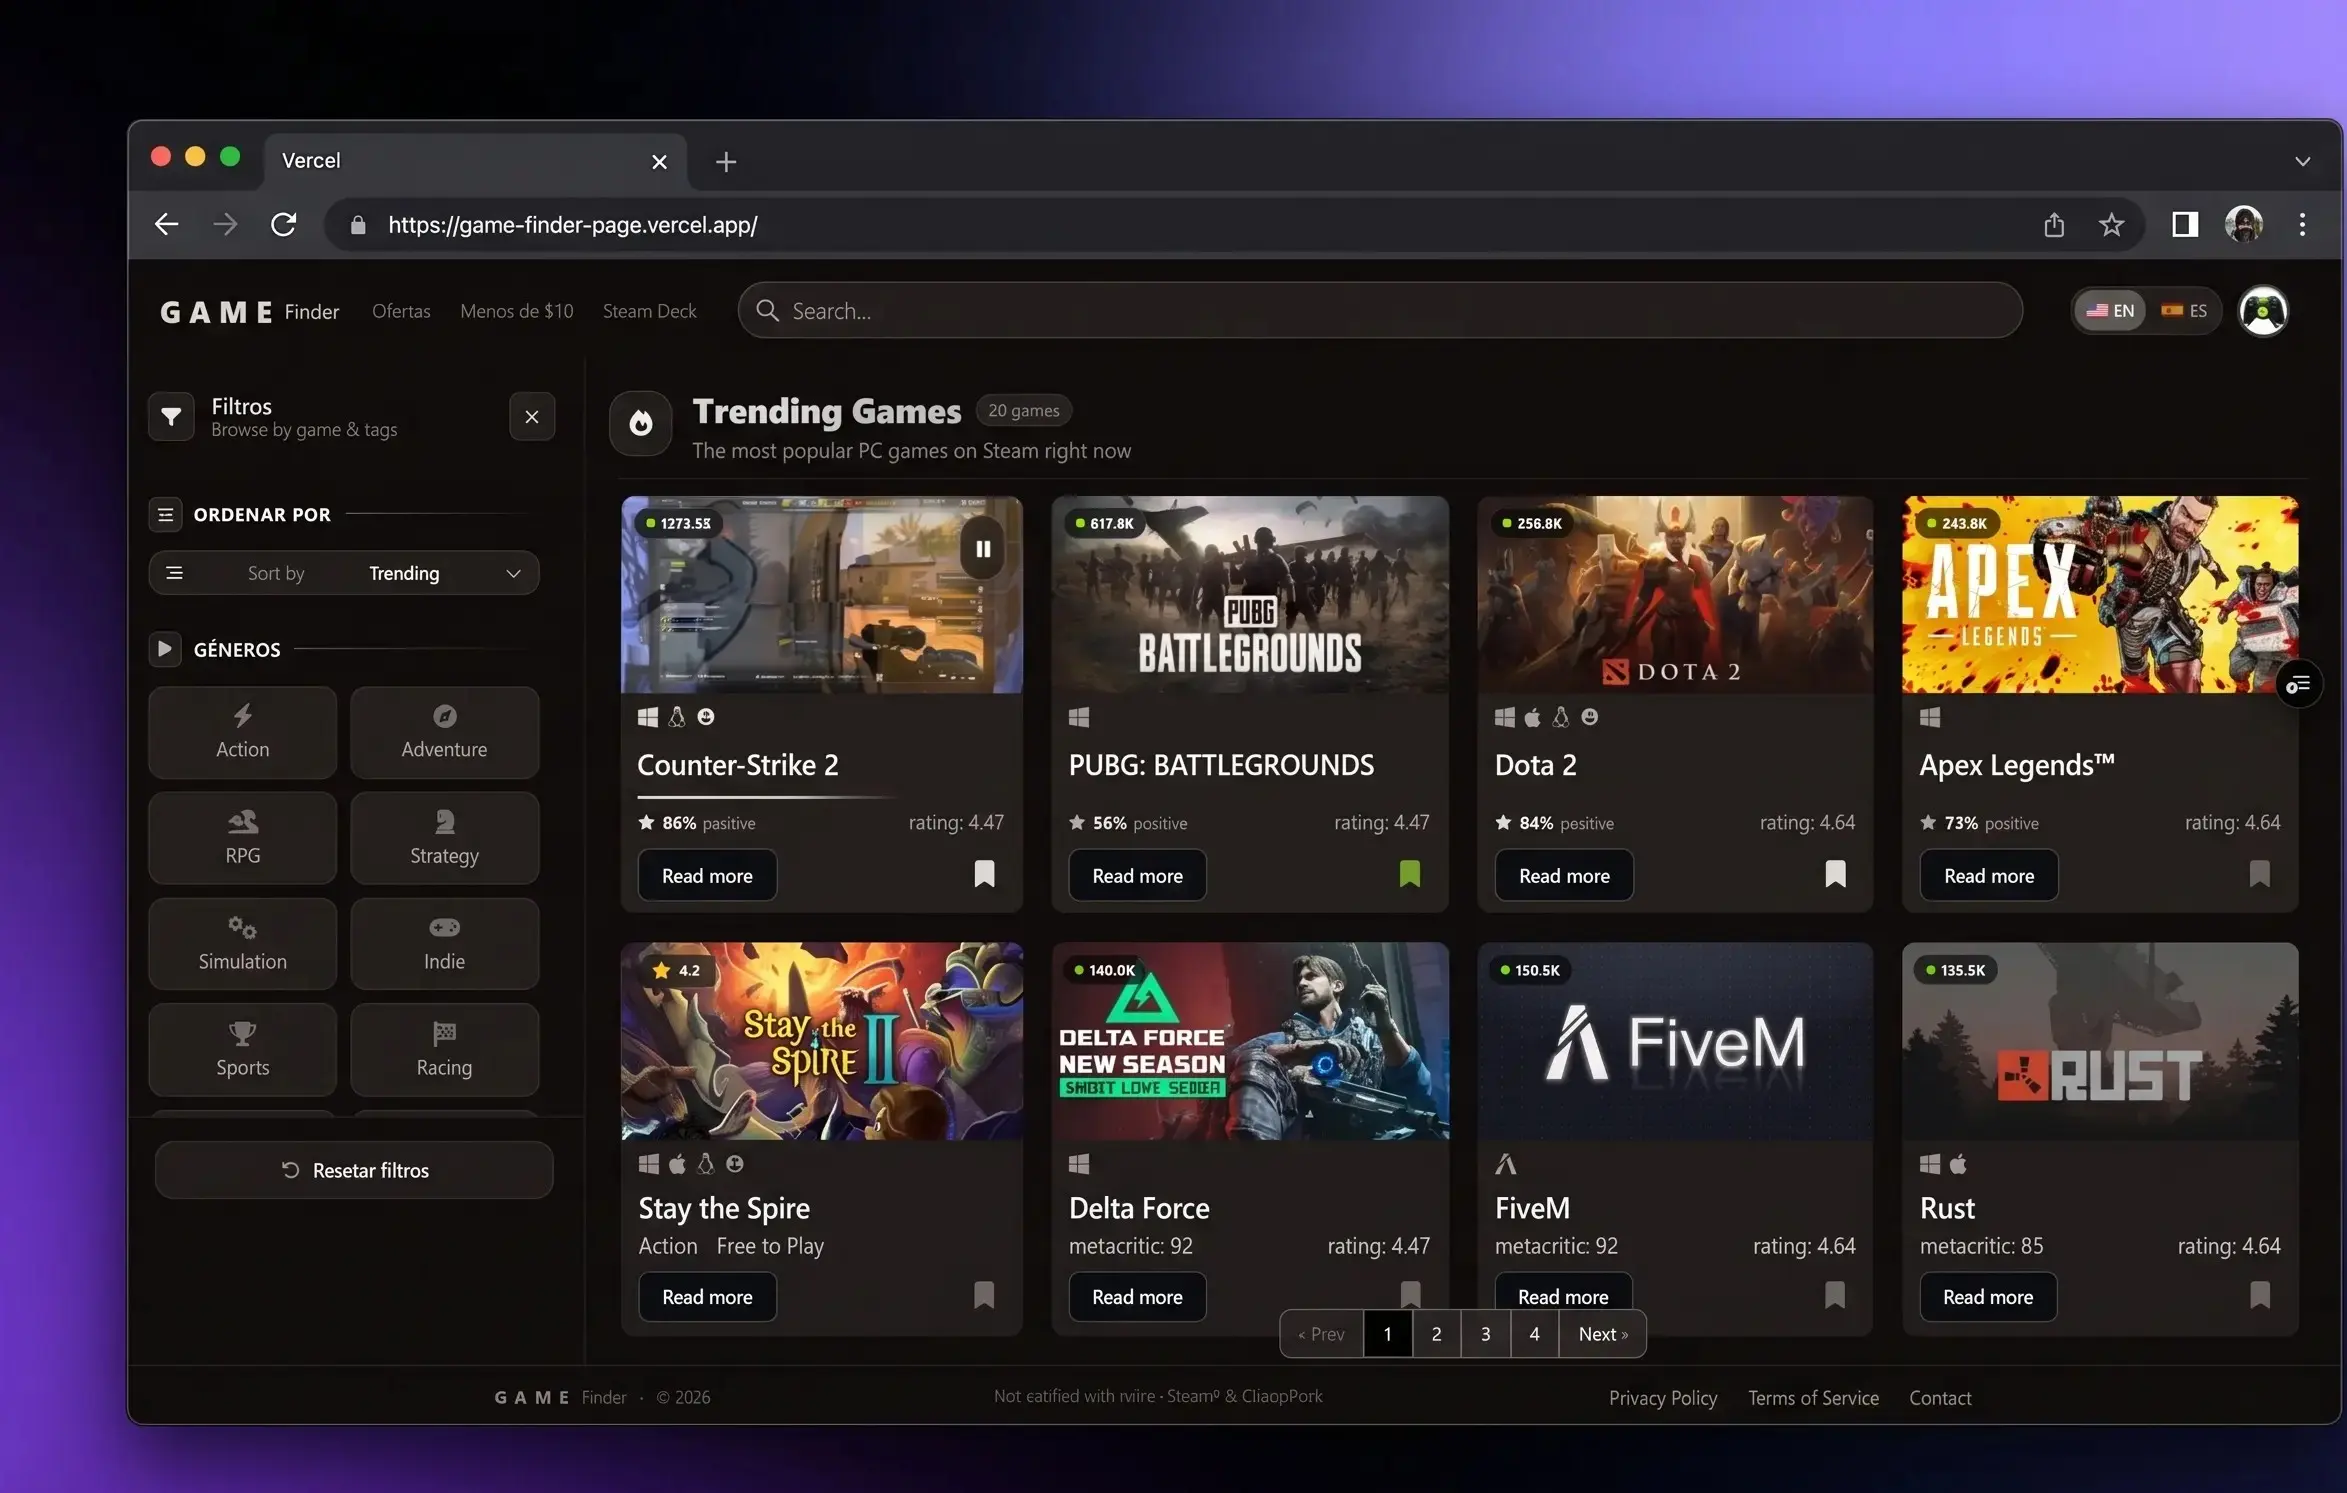Switch language to EN
Viewport: 2347px width, 1493px height.
2110,311
